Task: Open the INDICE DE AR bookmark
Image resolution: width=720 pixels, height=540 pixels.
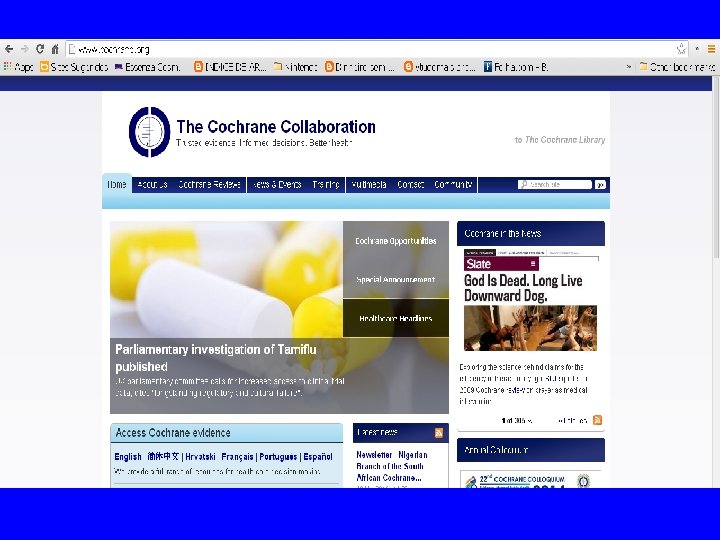Action: pyautogui.click(x=230, y=67)
